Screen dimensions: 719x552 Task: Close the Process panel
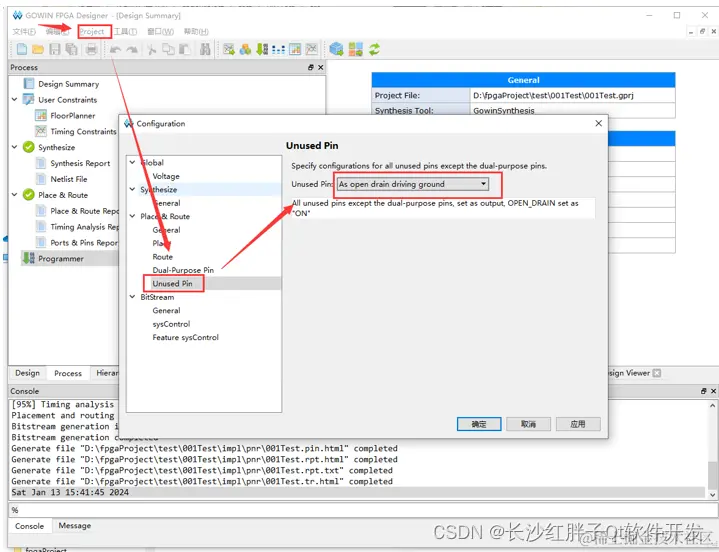(x=321, y=67)
